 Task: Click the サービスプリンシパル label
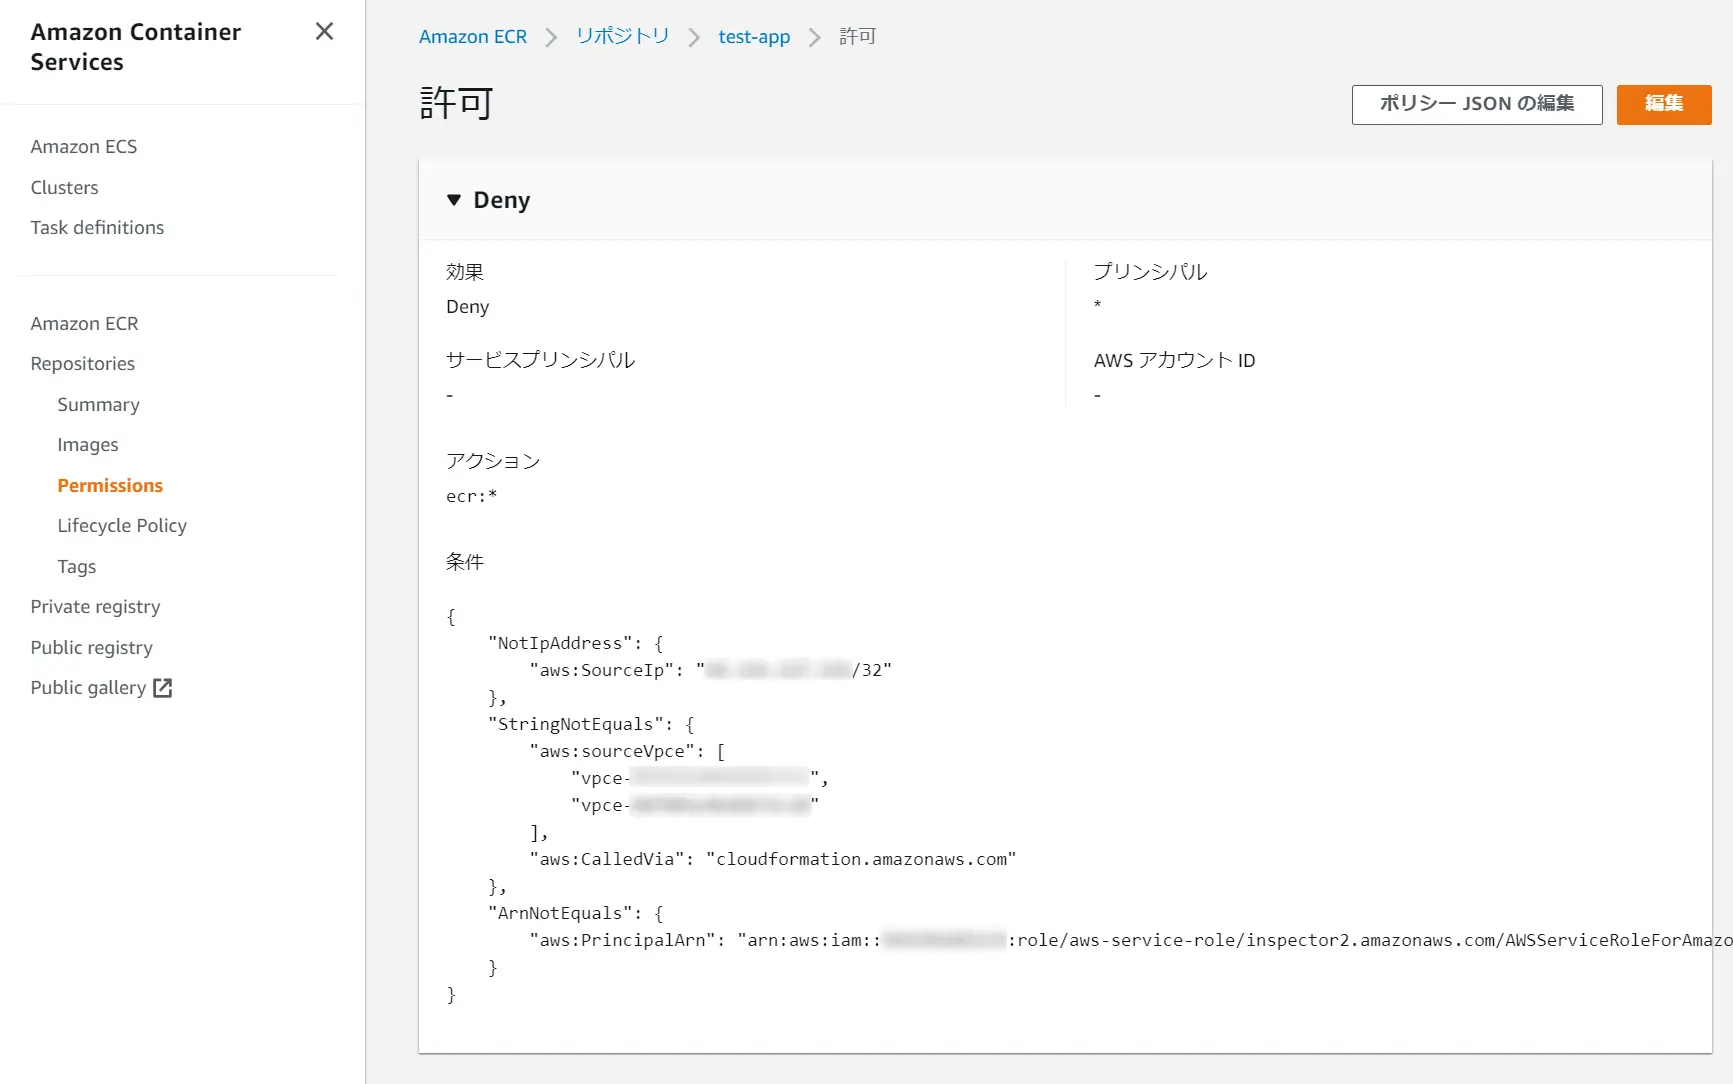pos(540,360)
